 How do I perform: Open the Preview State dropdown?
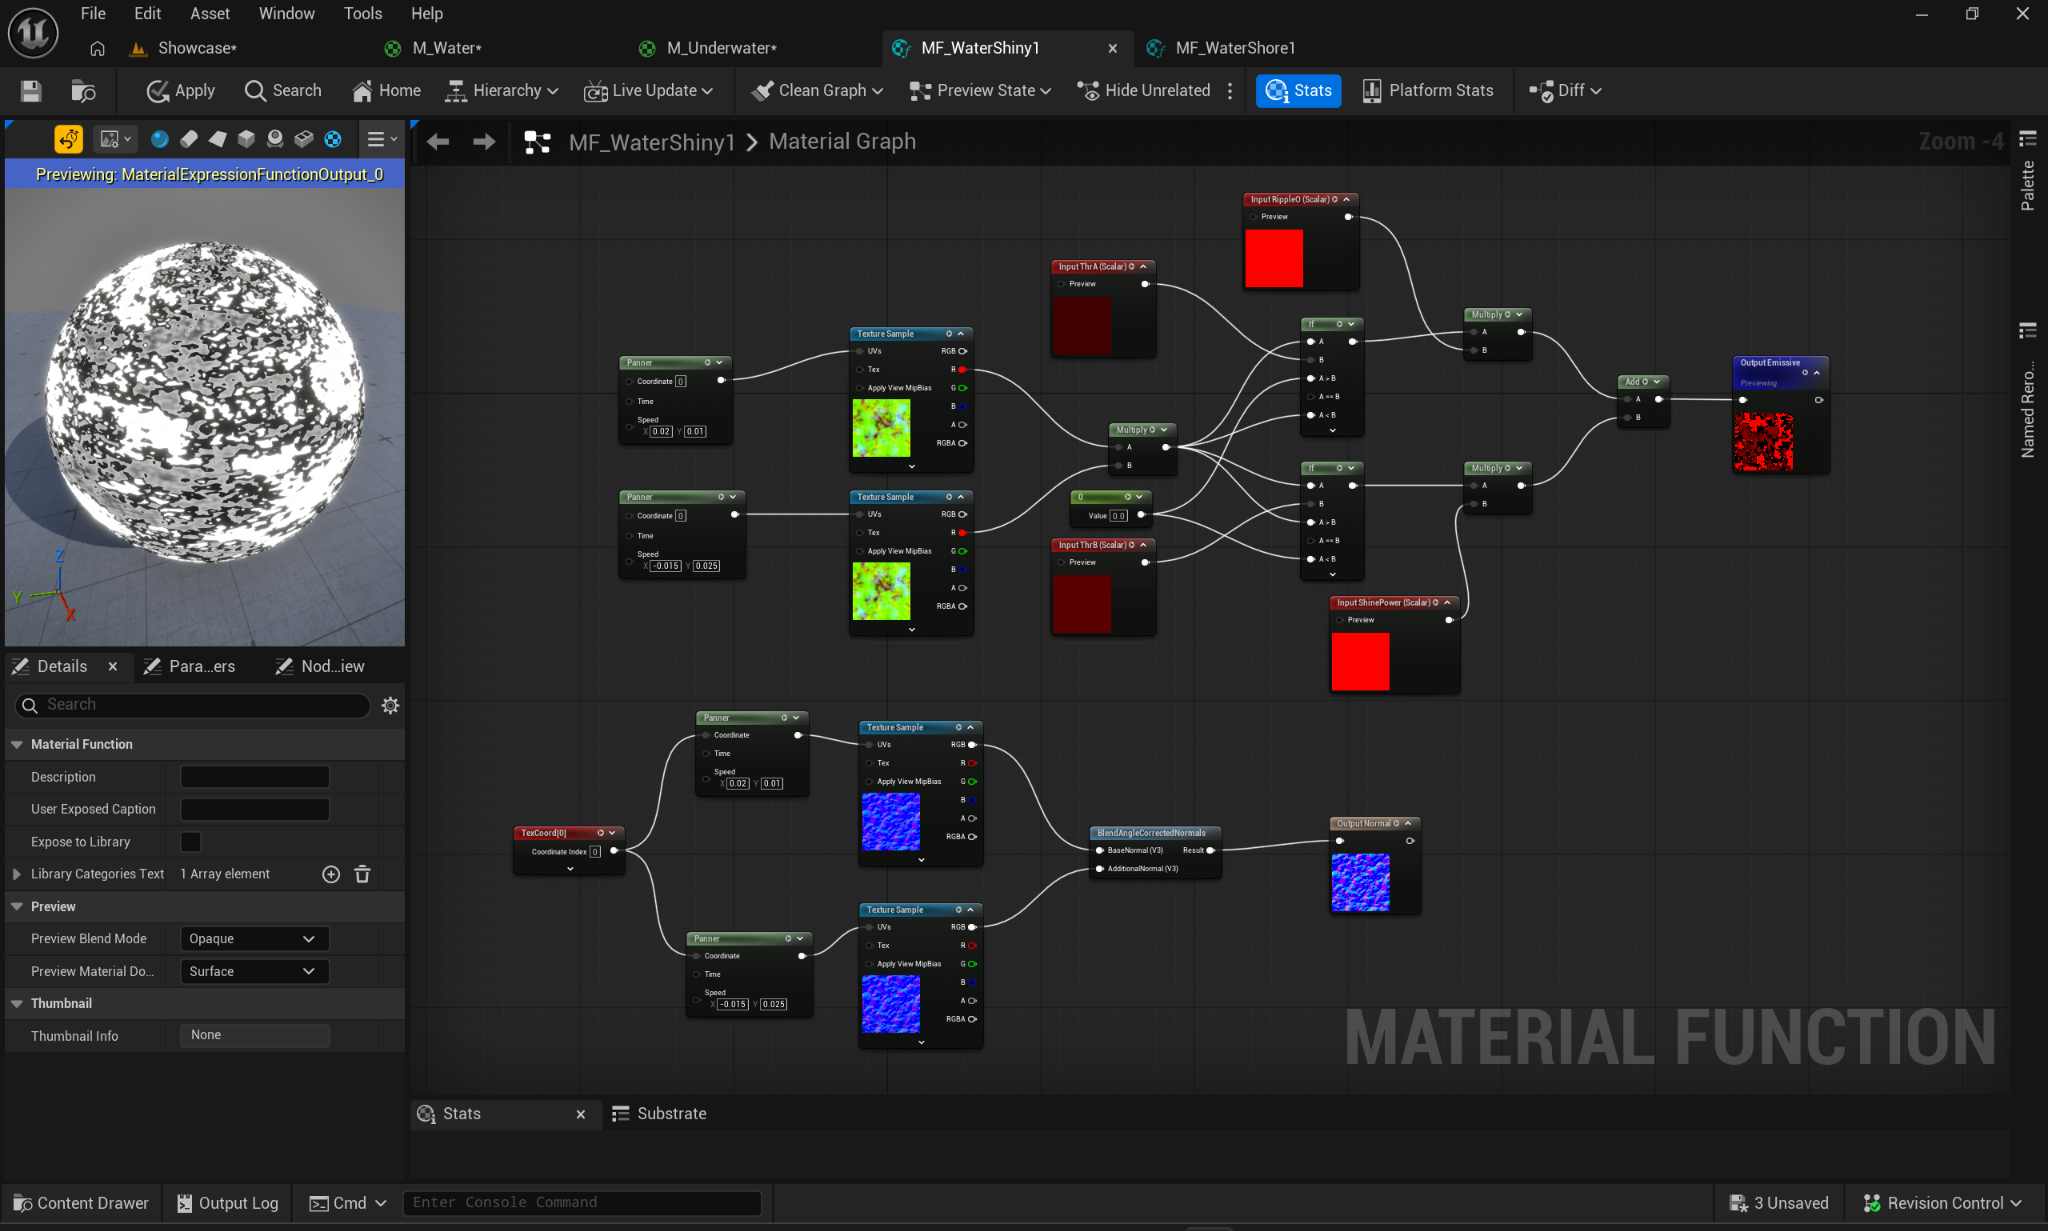click(980, 91)
